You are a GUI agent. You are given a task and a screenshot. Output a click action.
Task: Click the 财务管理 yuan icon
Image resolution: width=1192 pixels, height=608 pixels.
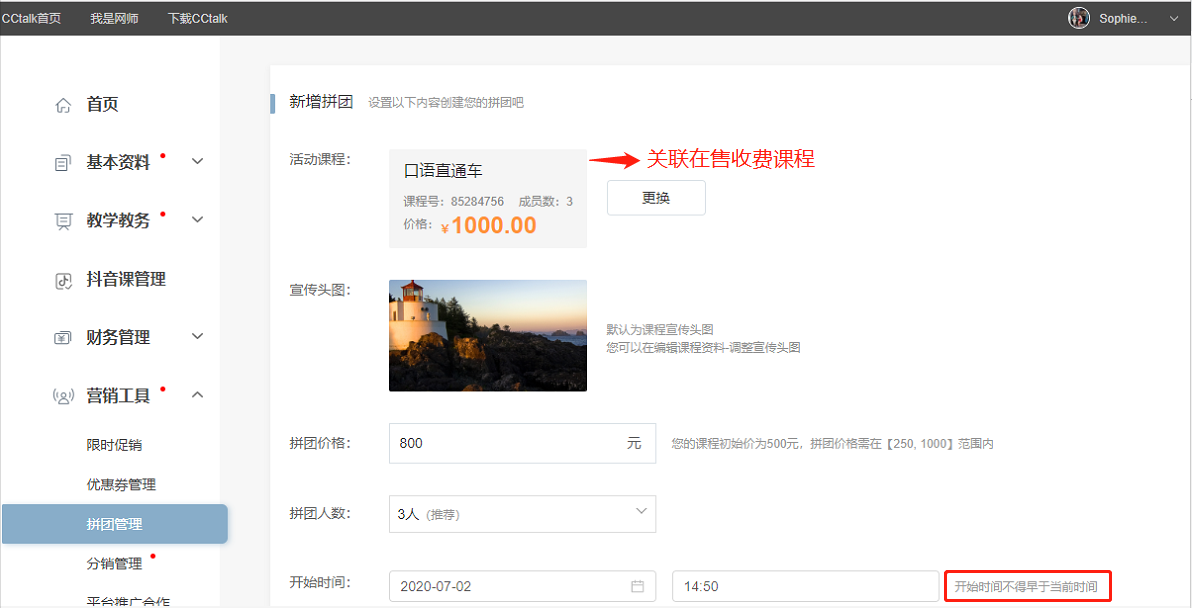click(63, 337)
